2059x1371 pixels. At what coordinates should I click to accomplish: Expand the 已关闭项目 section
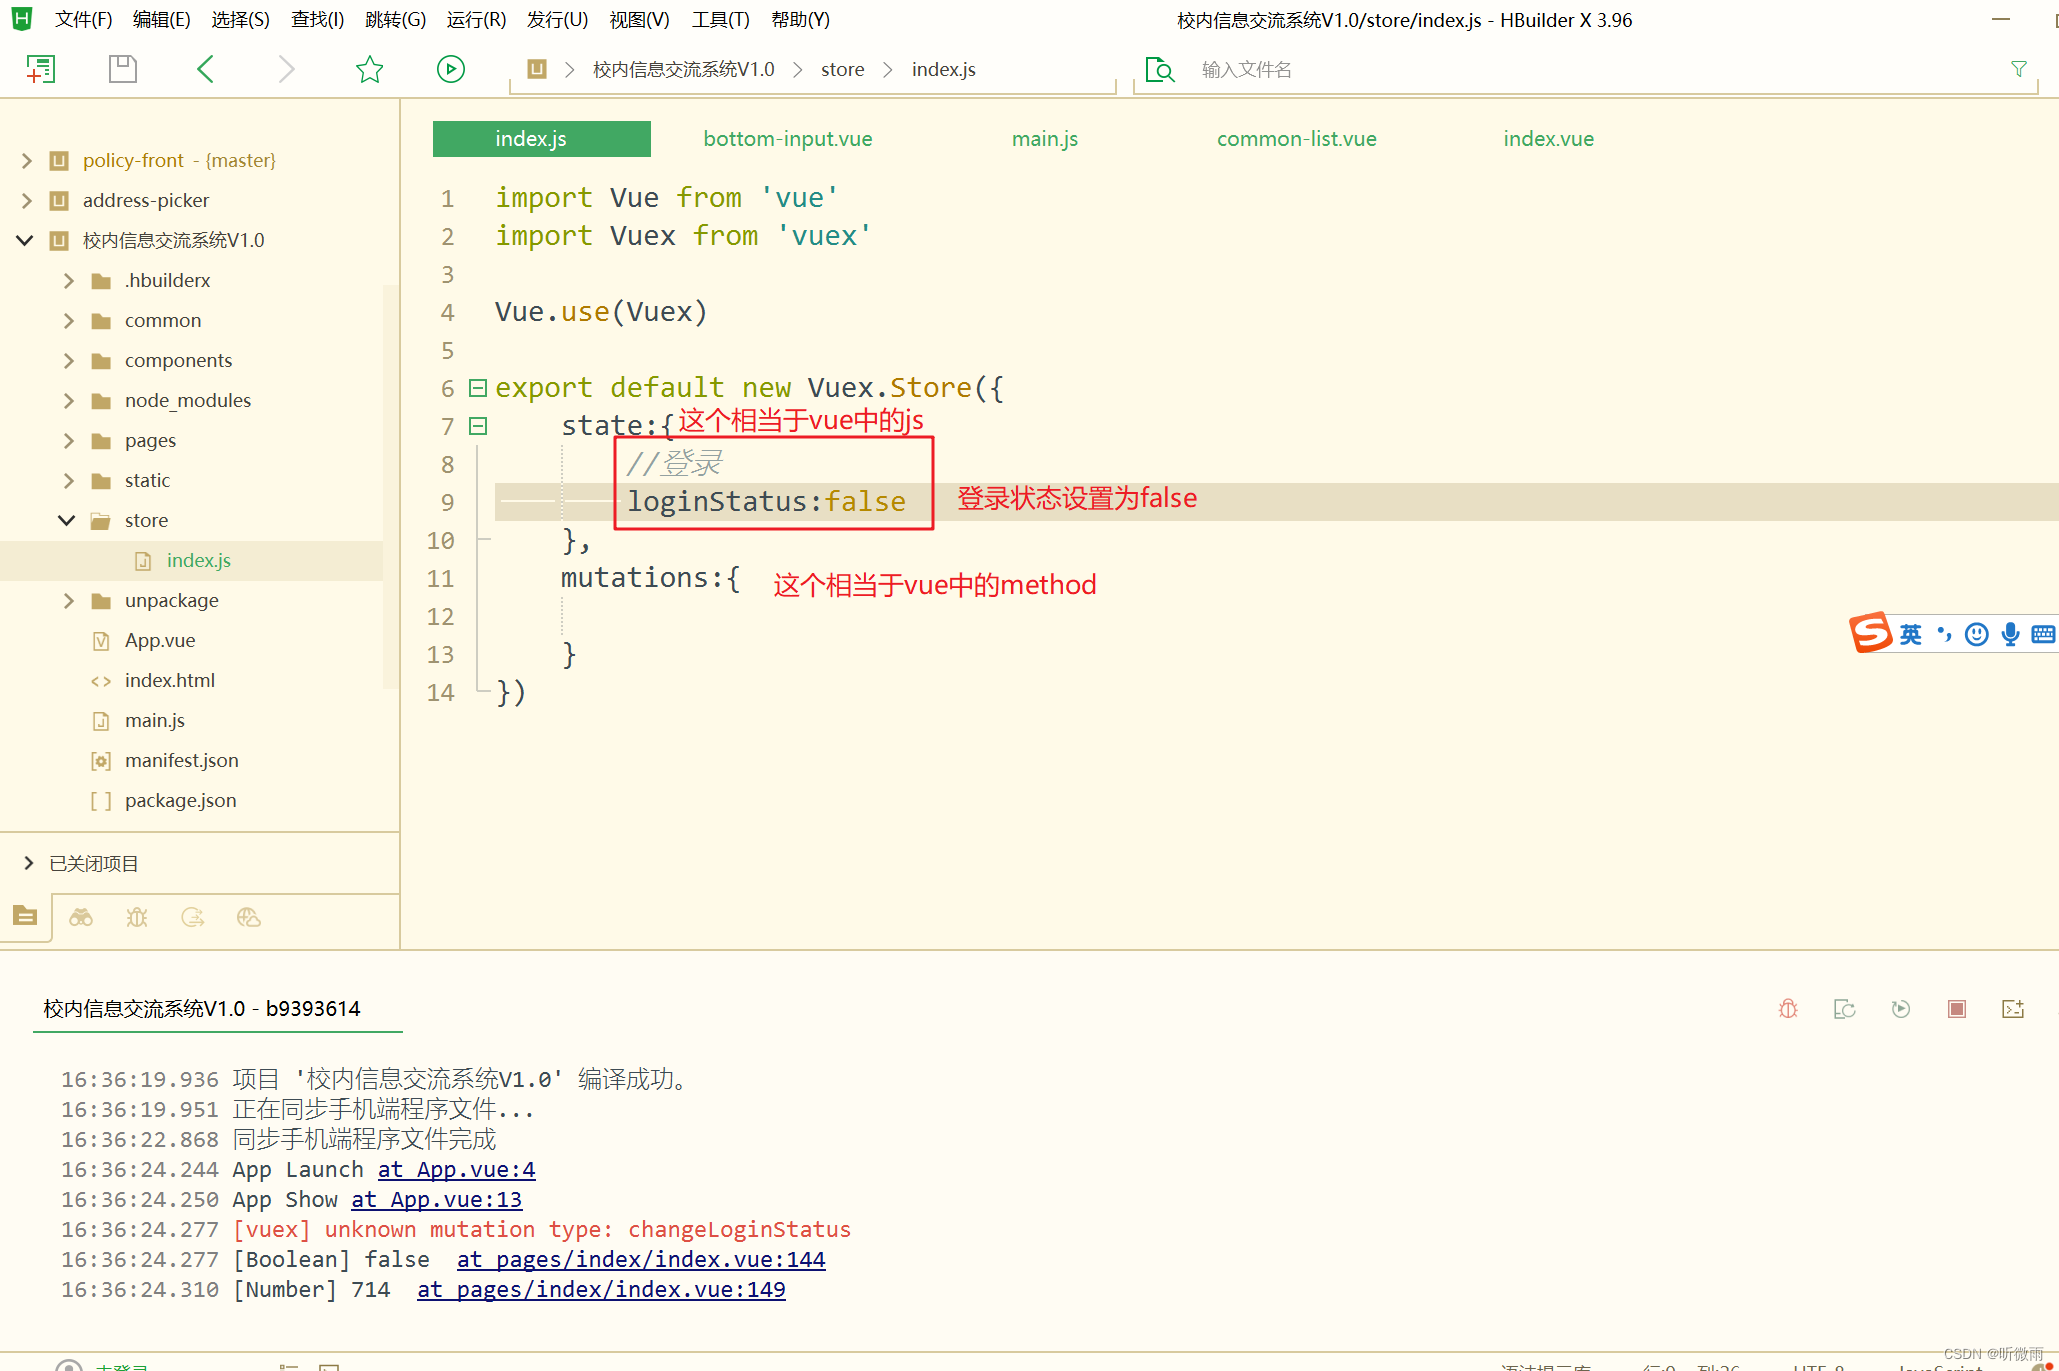[x=28, y=863]
